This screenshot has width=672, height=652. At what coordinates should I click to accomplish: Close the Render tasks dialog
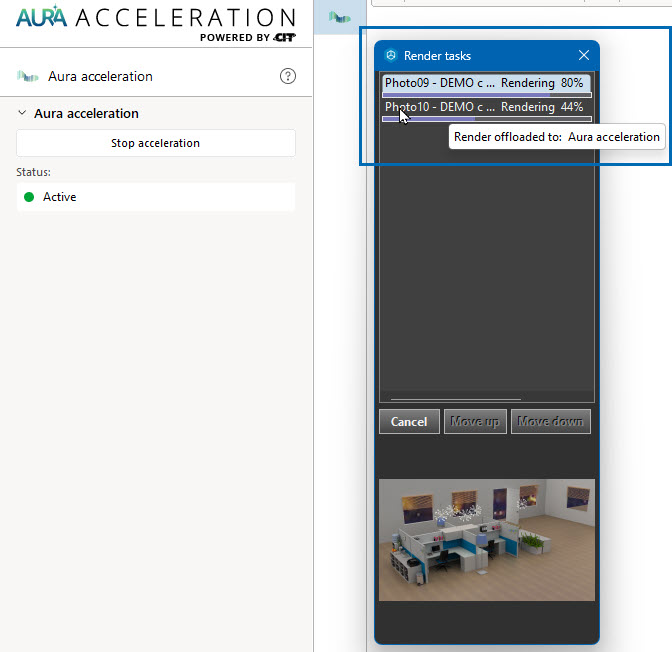583,55
